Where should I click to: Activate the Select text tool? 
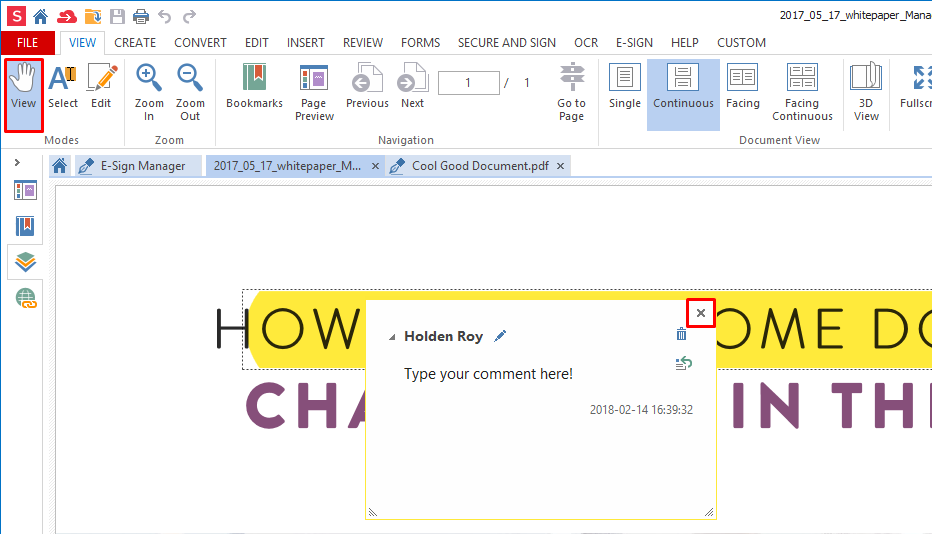[x=63, y=87]
